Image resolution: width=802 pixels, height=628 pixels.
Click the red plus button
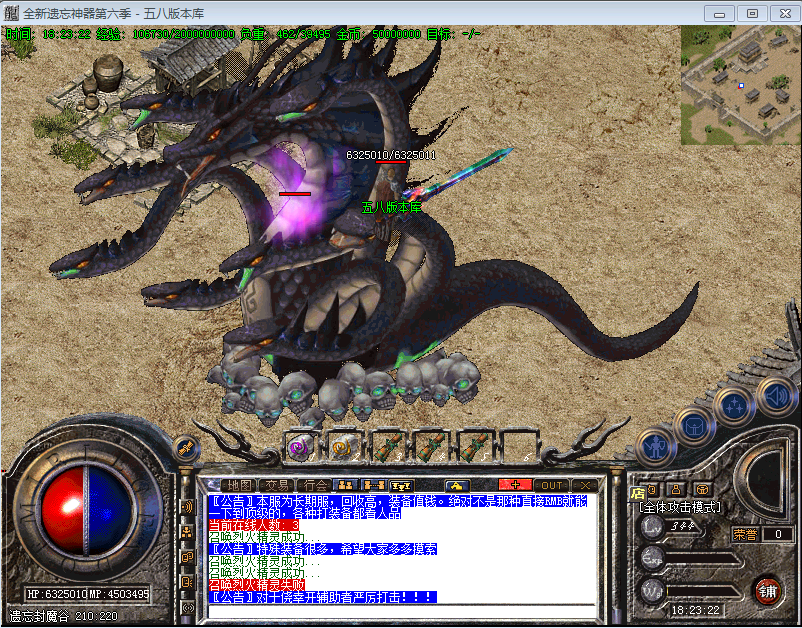tap(515, 485)
